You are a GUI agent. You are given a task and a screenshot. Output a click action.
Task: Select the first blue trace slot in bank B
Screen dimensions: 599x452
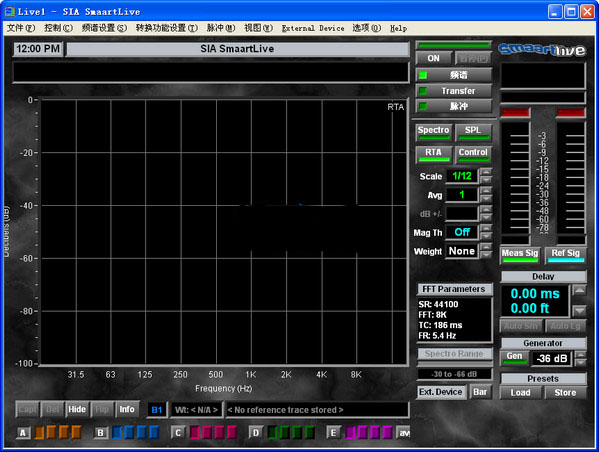(x=117, y=433)
